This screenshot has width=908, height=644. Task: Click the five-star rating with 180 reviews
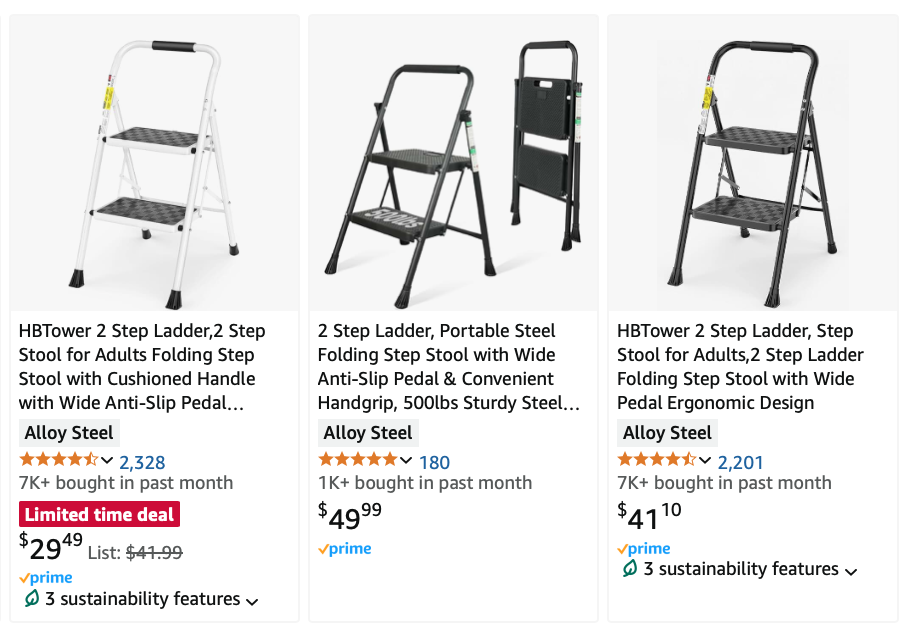click(x=357, y=460)
